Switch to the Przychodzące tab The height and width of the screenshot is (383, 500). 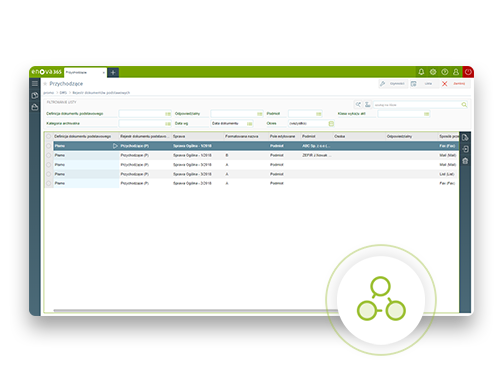click(85, 72)
